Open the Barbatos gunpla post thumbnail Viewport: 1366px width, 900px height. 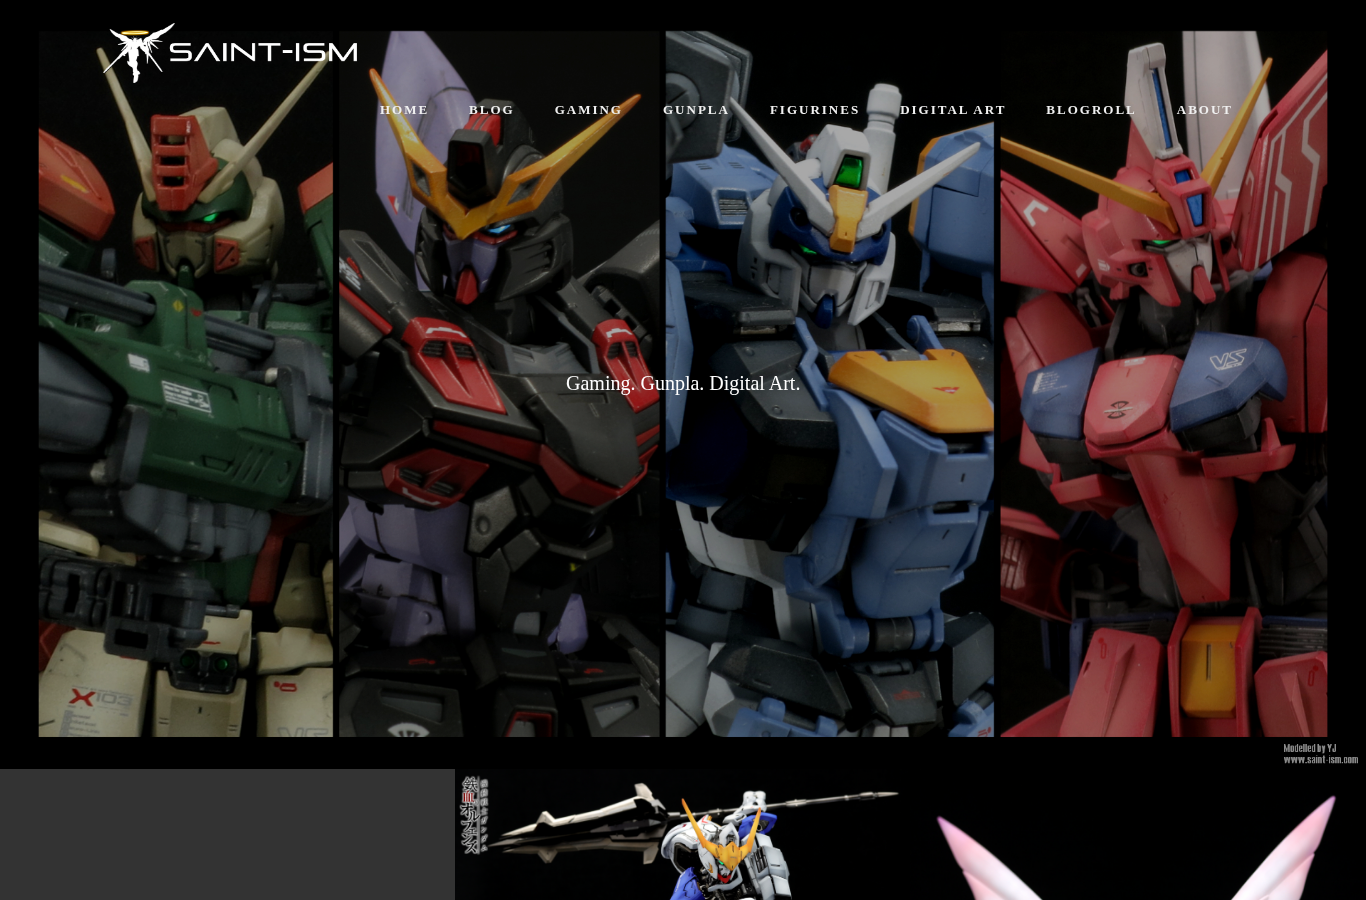pos(683,835)
